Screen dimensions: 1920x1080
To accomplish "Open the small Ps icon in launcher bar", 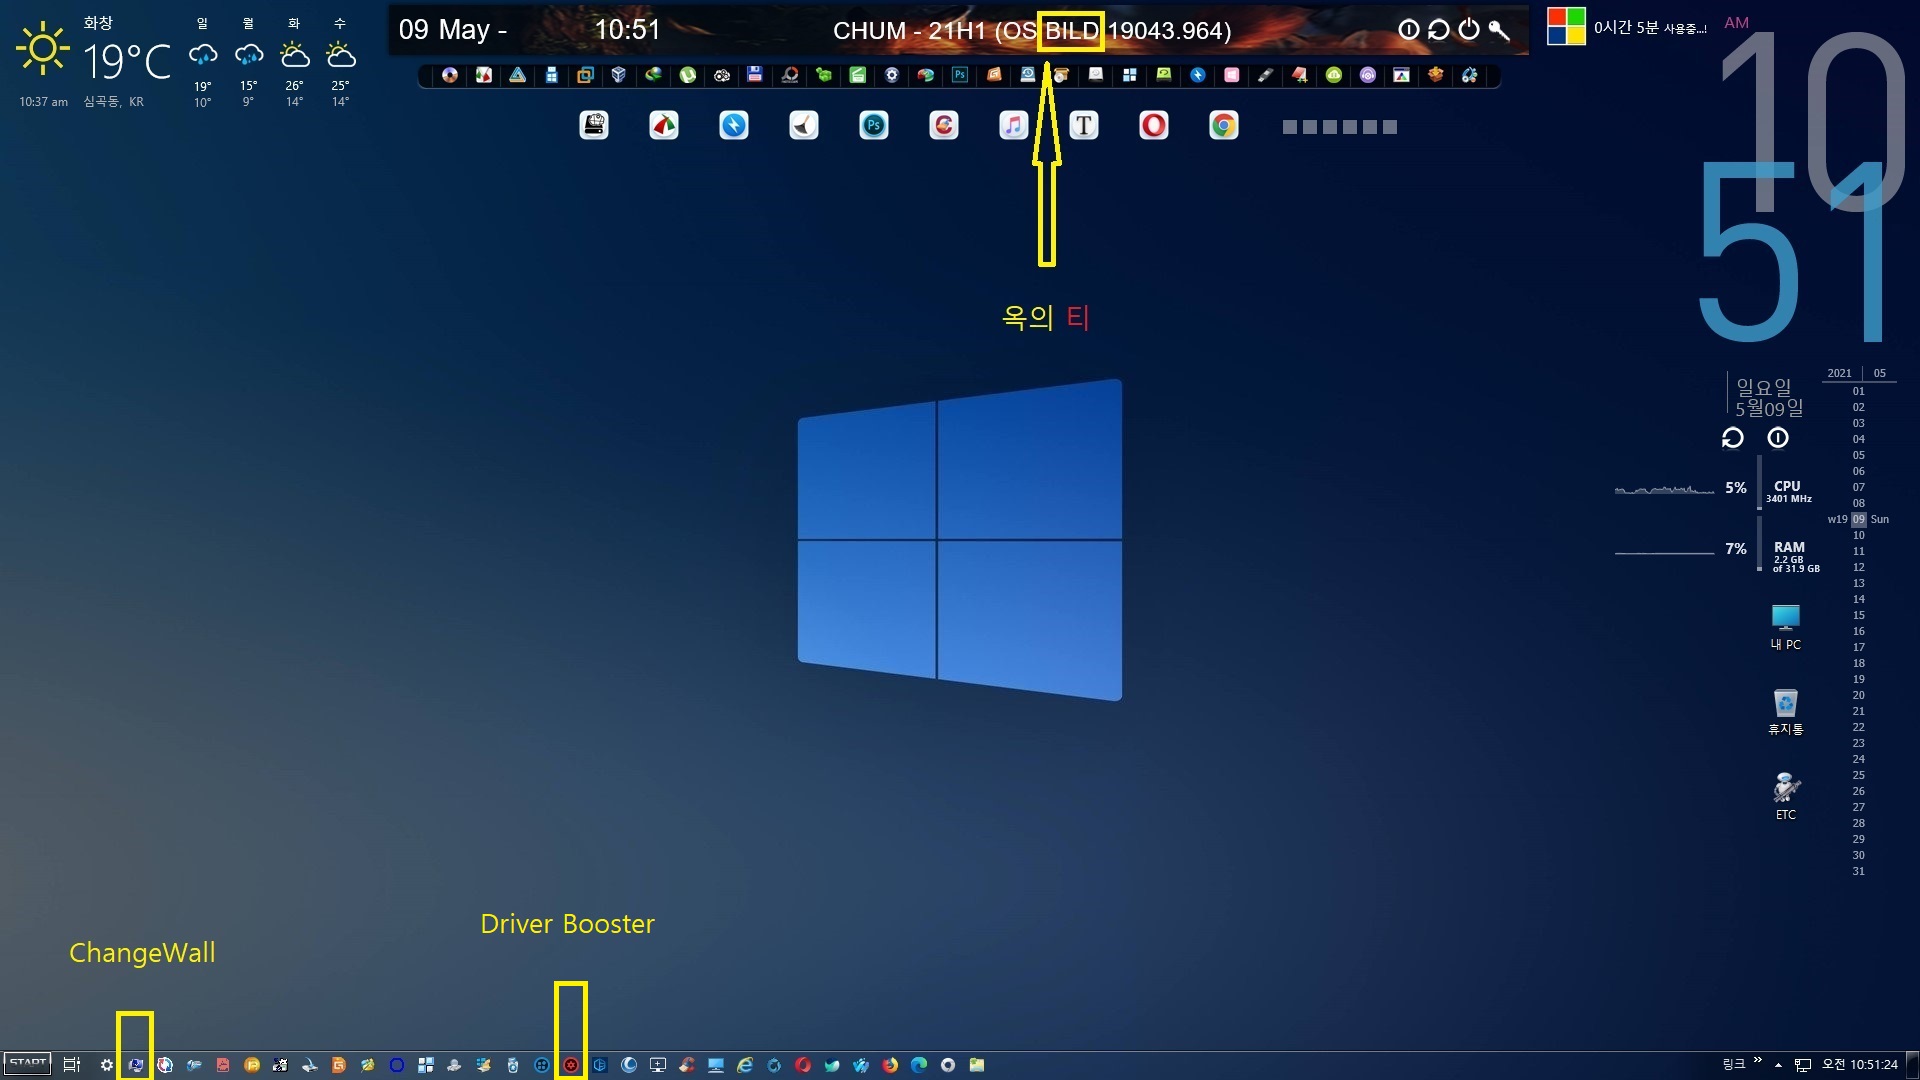I will 960,75.
